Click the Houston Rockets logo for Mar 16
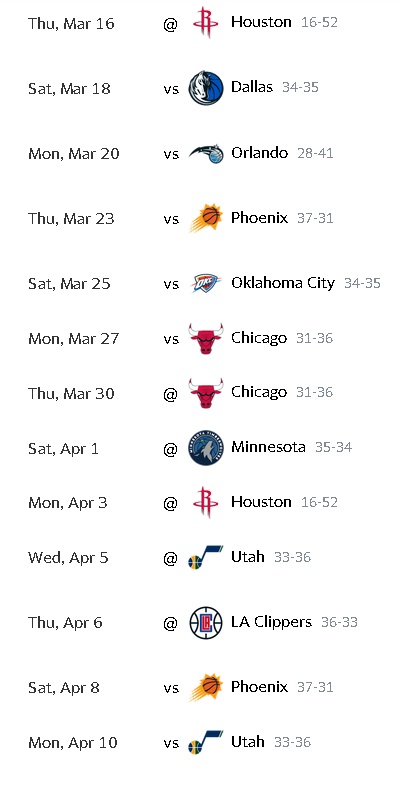The image size is (402, 800). click(x=206, y=22)
